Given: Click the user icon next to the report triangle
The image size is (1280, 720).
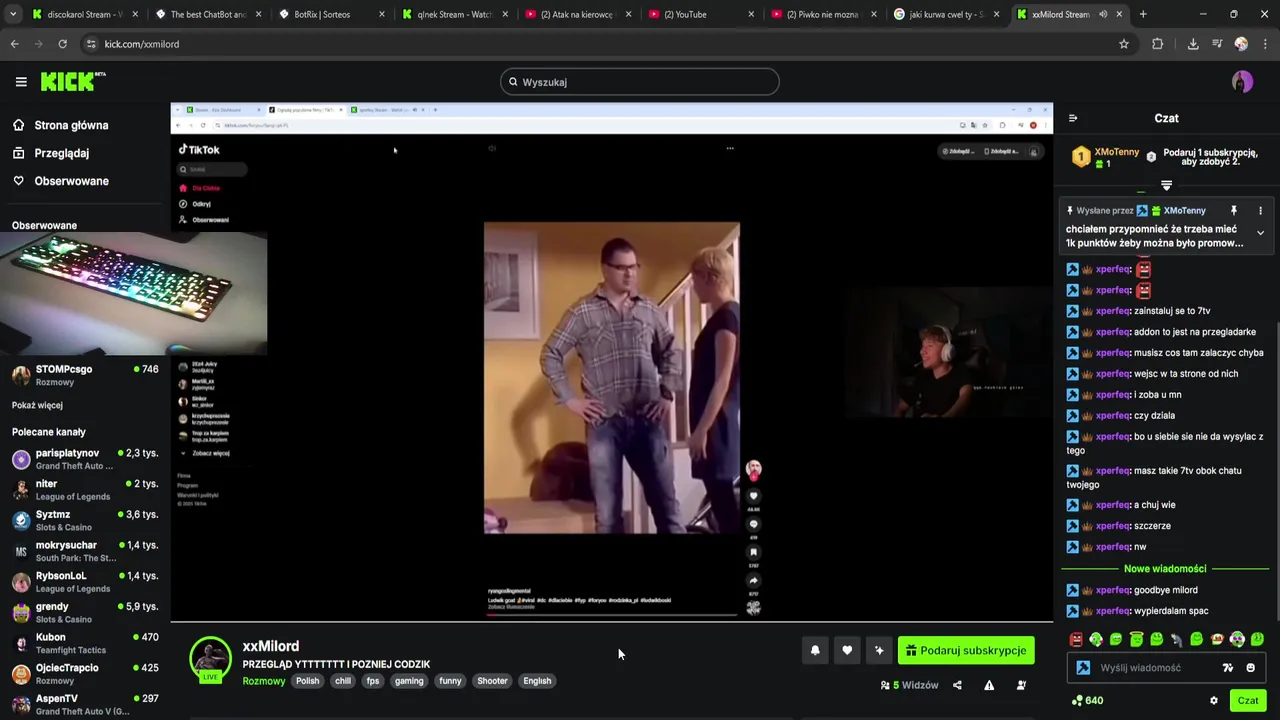Looking at the screenshot, I should [x=1021, y=685].
